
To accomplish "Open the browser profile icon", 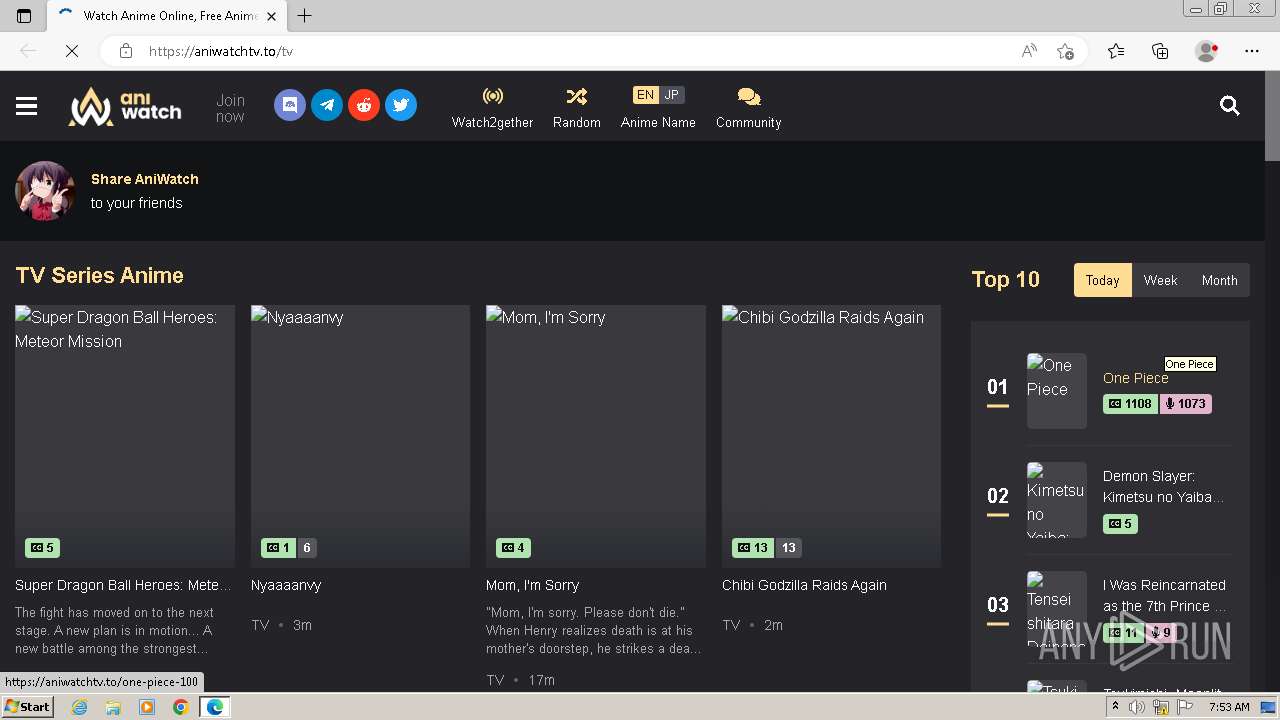I will [x=1207, y=51].
